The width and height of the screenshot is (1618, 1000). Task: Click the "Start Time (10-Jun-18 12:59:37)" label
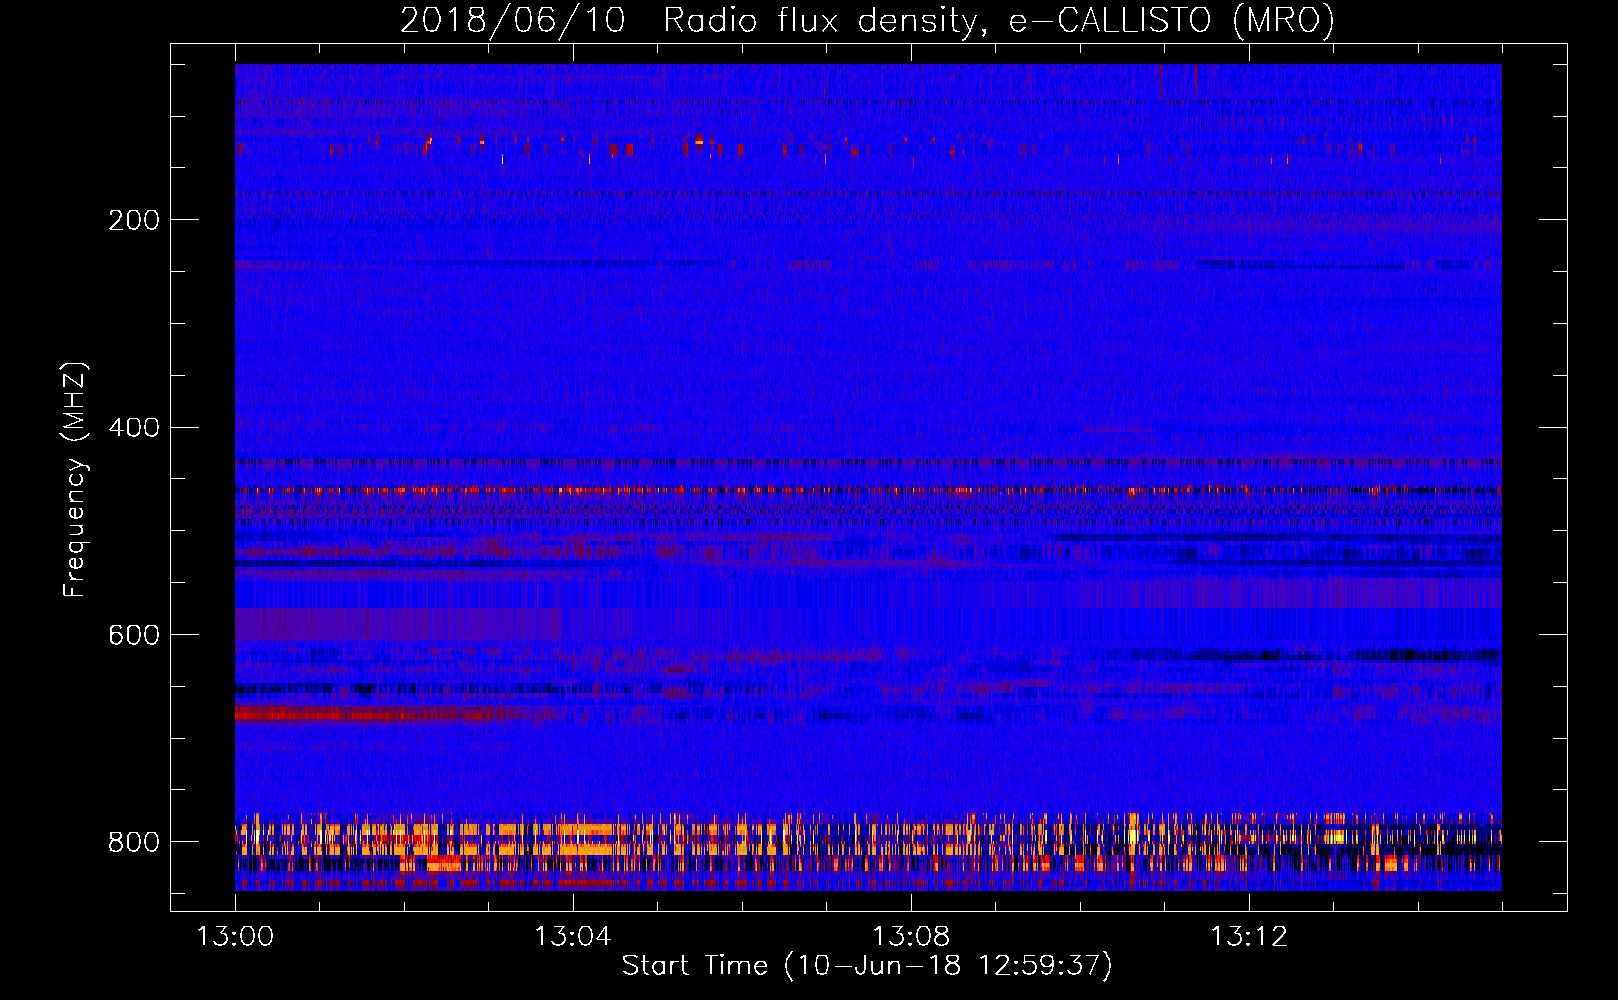[867, 966]
